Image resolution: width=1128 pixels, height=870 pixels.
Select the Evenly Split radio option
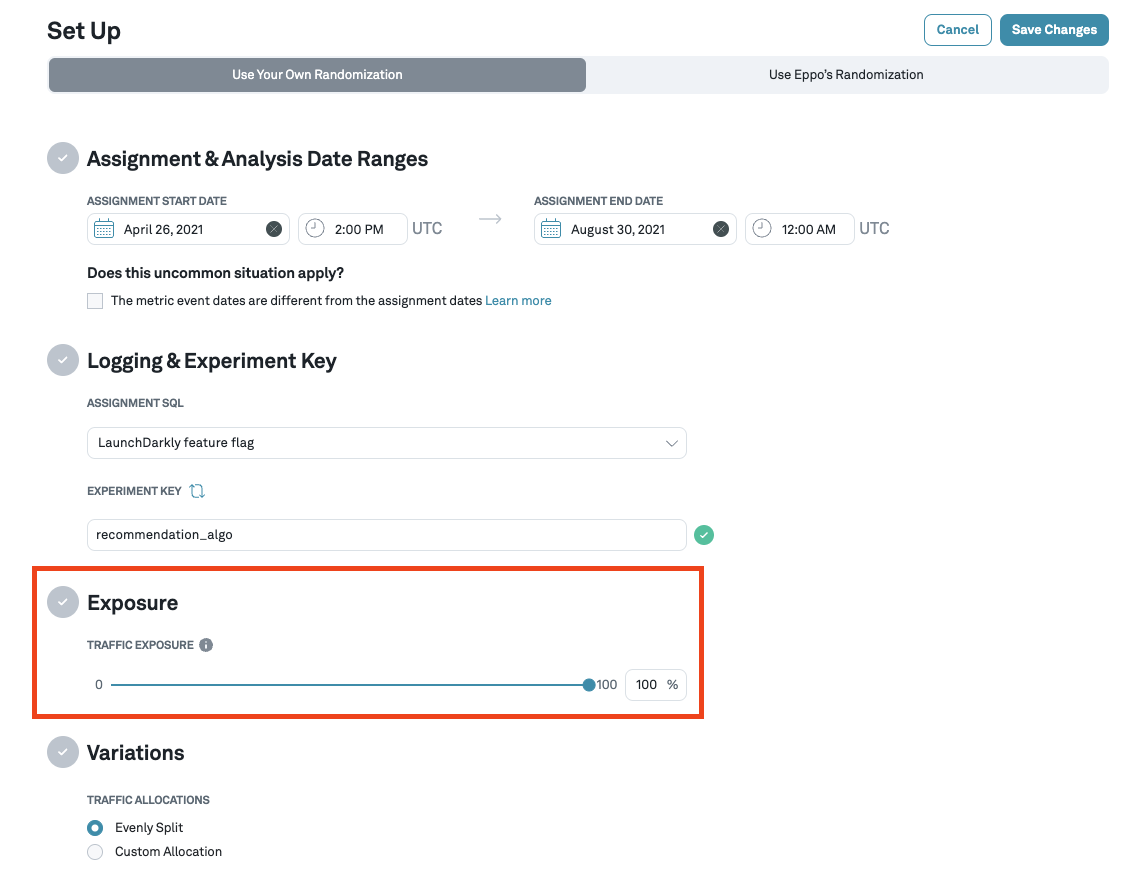click(x=95, y=828)
